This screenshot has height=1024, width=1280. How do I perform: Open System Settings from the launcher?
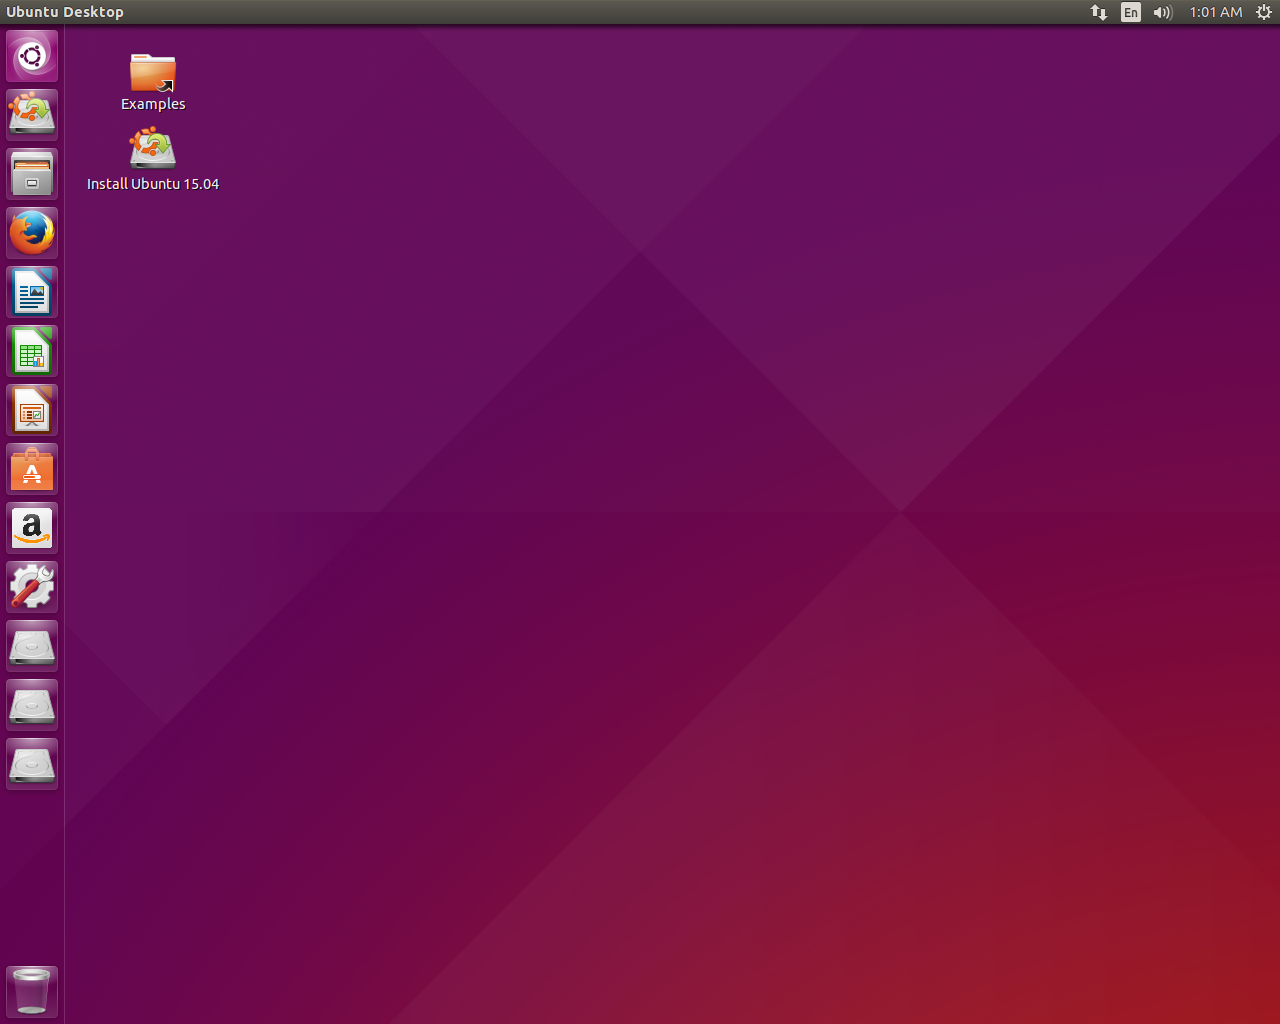point(31,586)
